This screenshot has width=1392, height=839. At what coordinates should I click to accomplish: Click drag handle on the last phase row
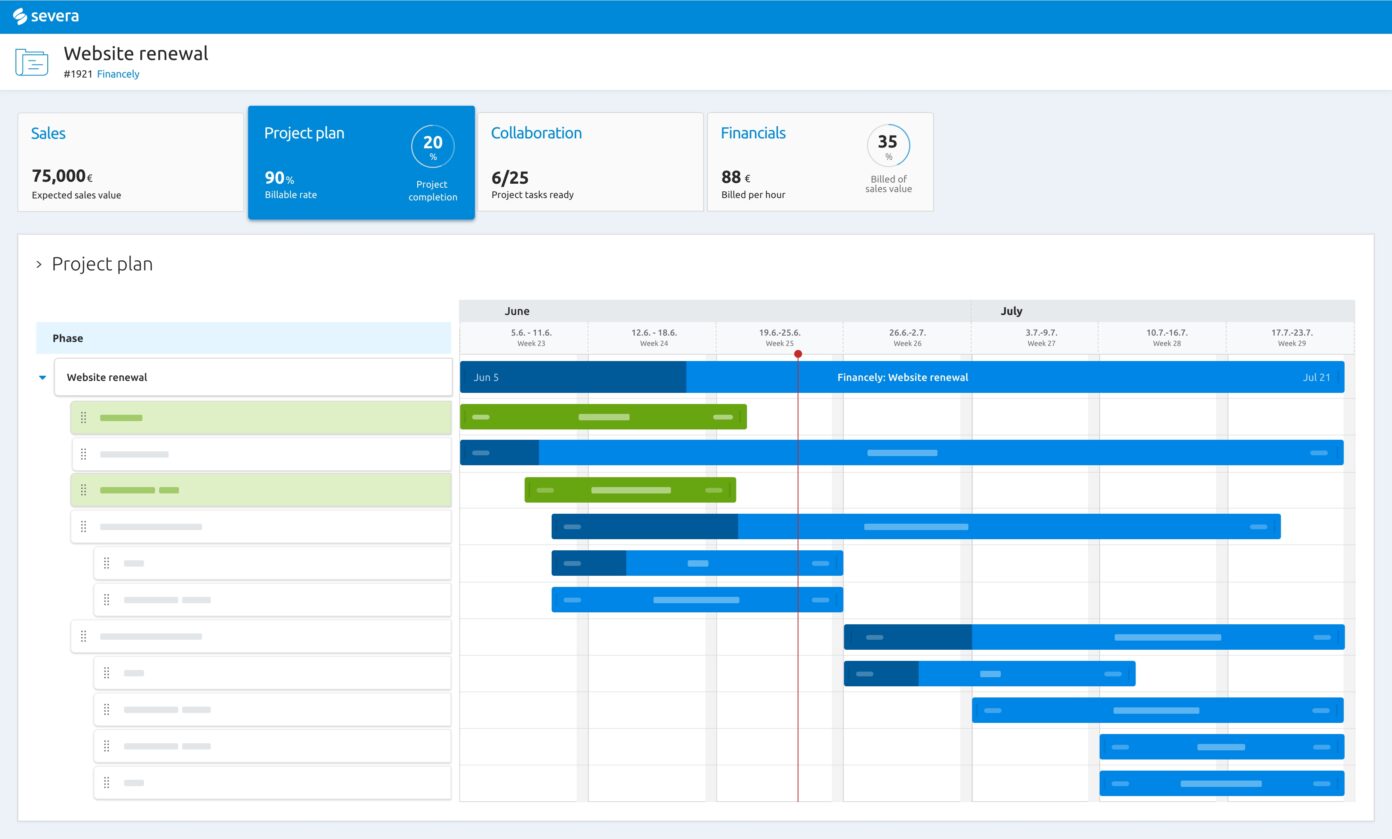click(x=106, y=782)
